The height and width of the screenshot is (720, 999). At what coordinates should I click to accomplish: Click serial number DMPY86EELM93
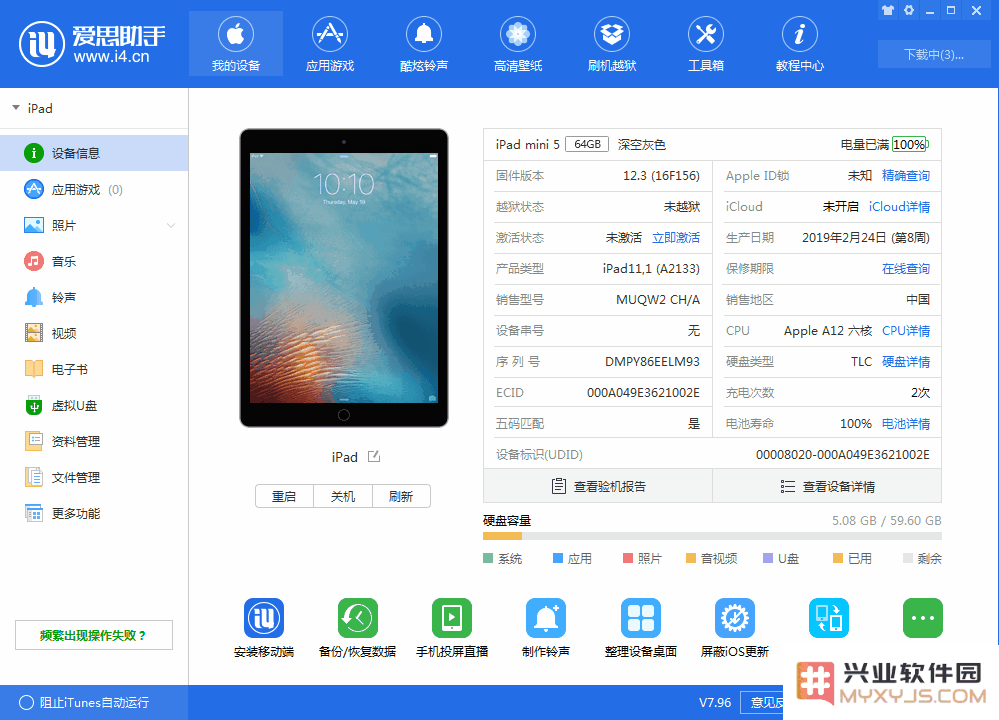tap(652, 362)
